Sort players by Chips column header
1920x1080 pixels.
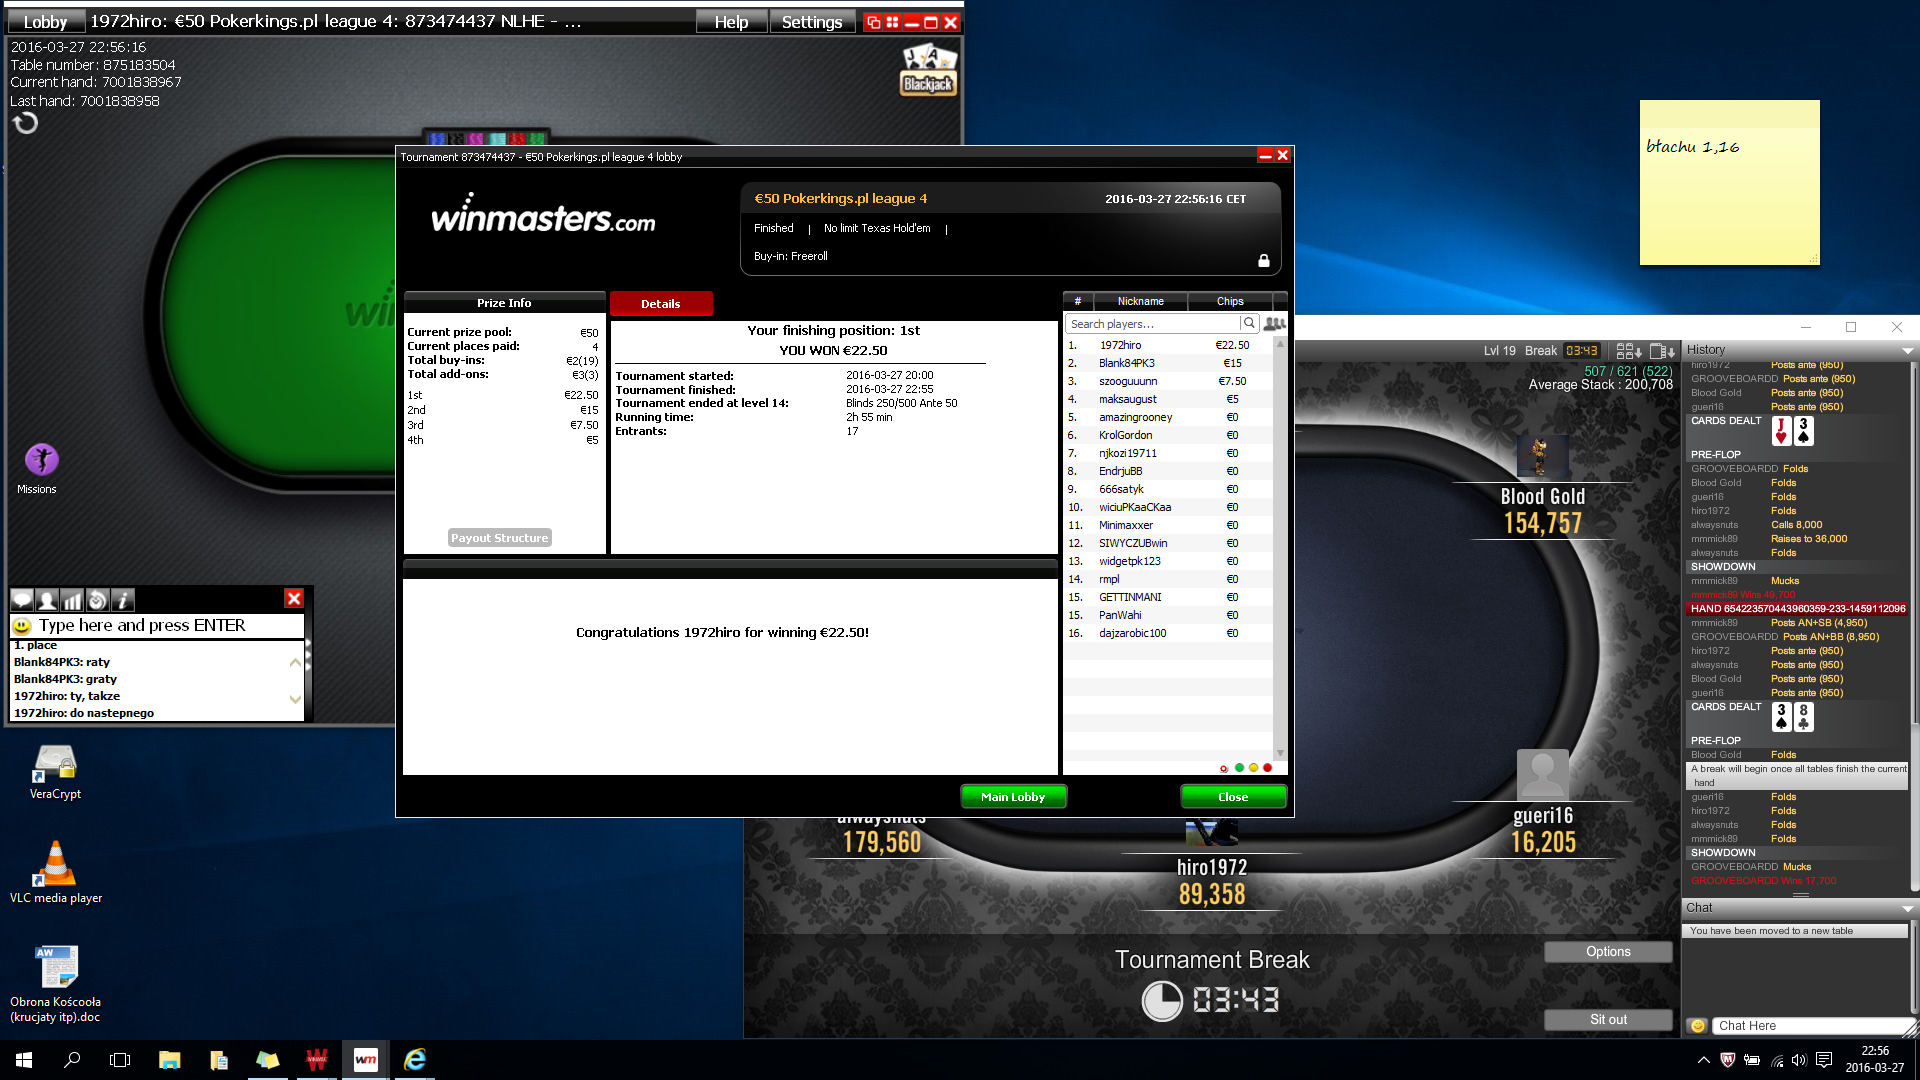point(1230,301)
